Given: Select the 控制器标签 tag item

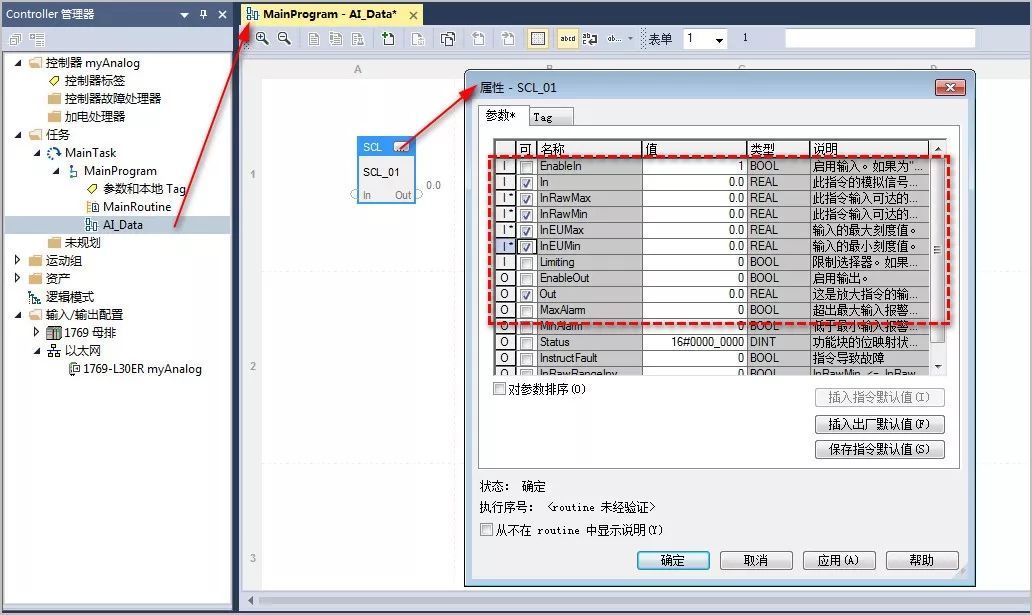Looking at the screenshot, I should pos(94,81).
